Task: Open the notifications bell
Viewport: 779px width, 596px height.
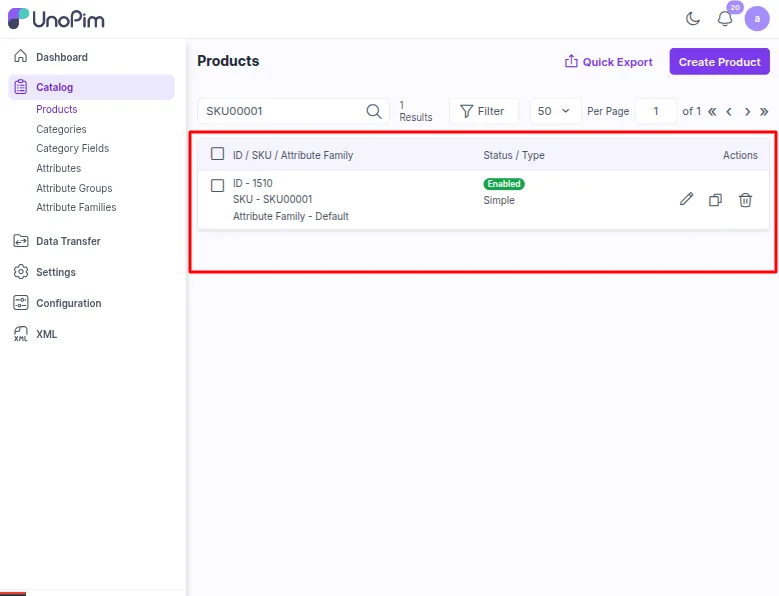Action: 725,19
